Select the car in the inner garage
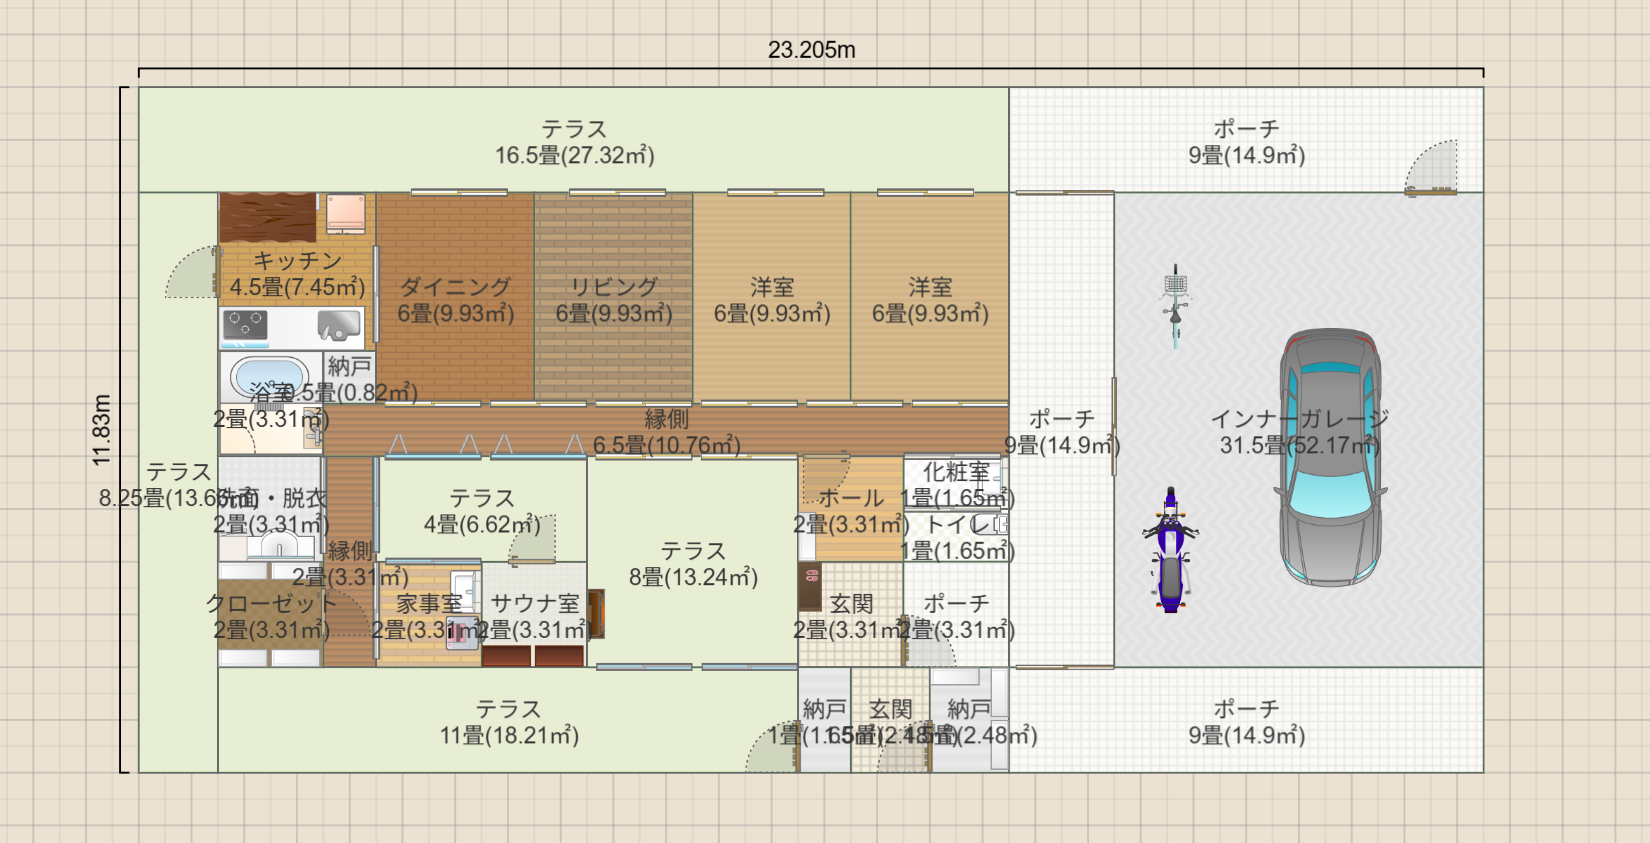This screenshot has width=1650, height=843. tap(1330, 457)
